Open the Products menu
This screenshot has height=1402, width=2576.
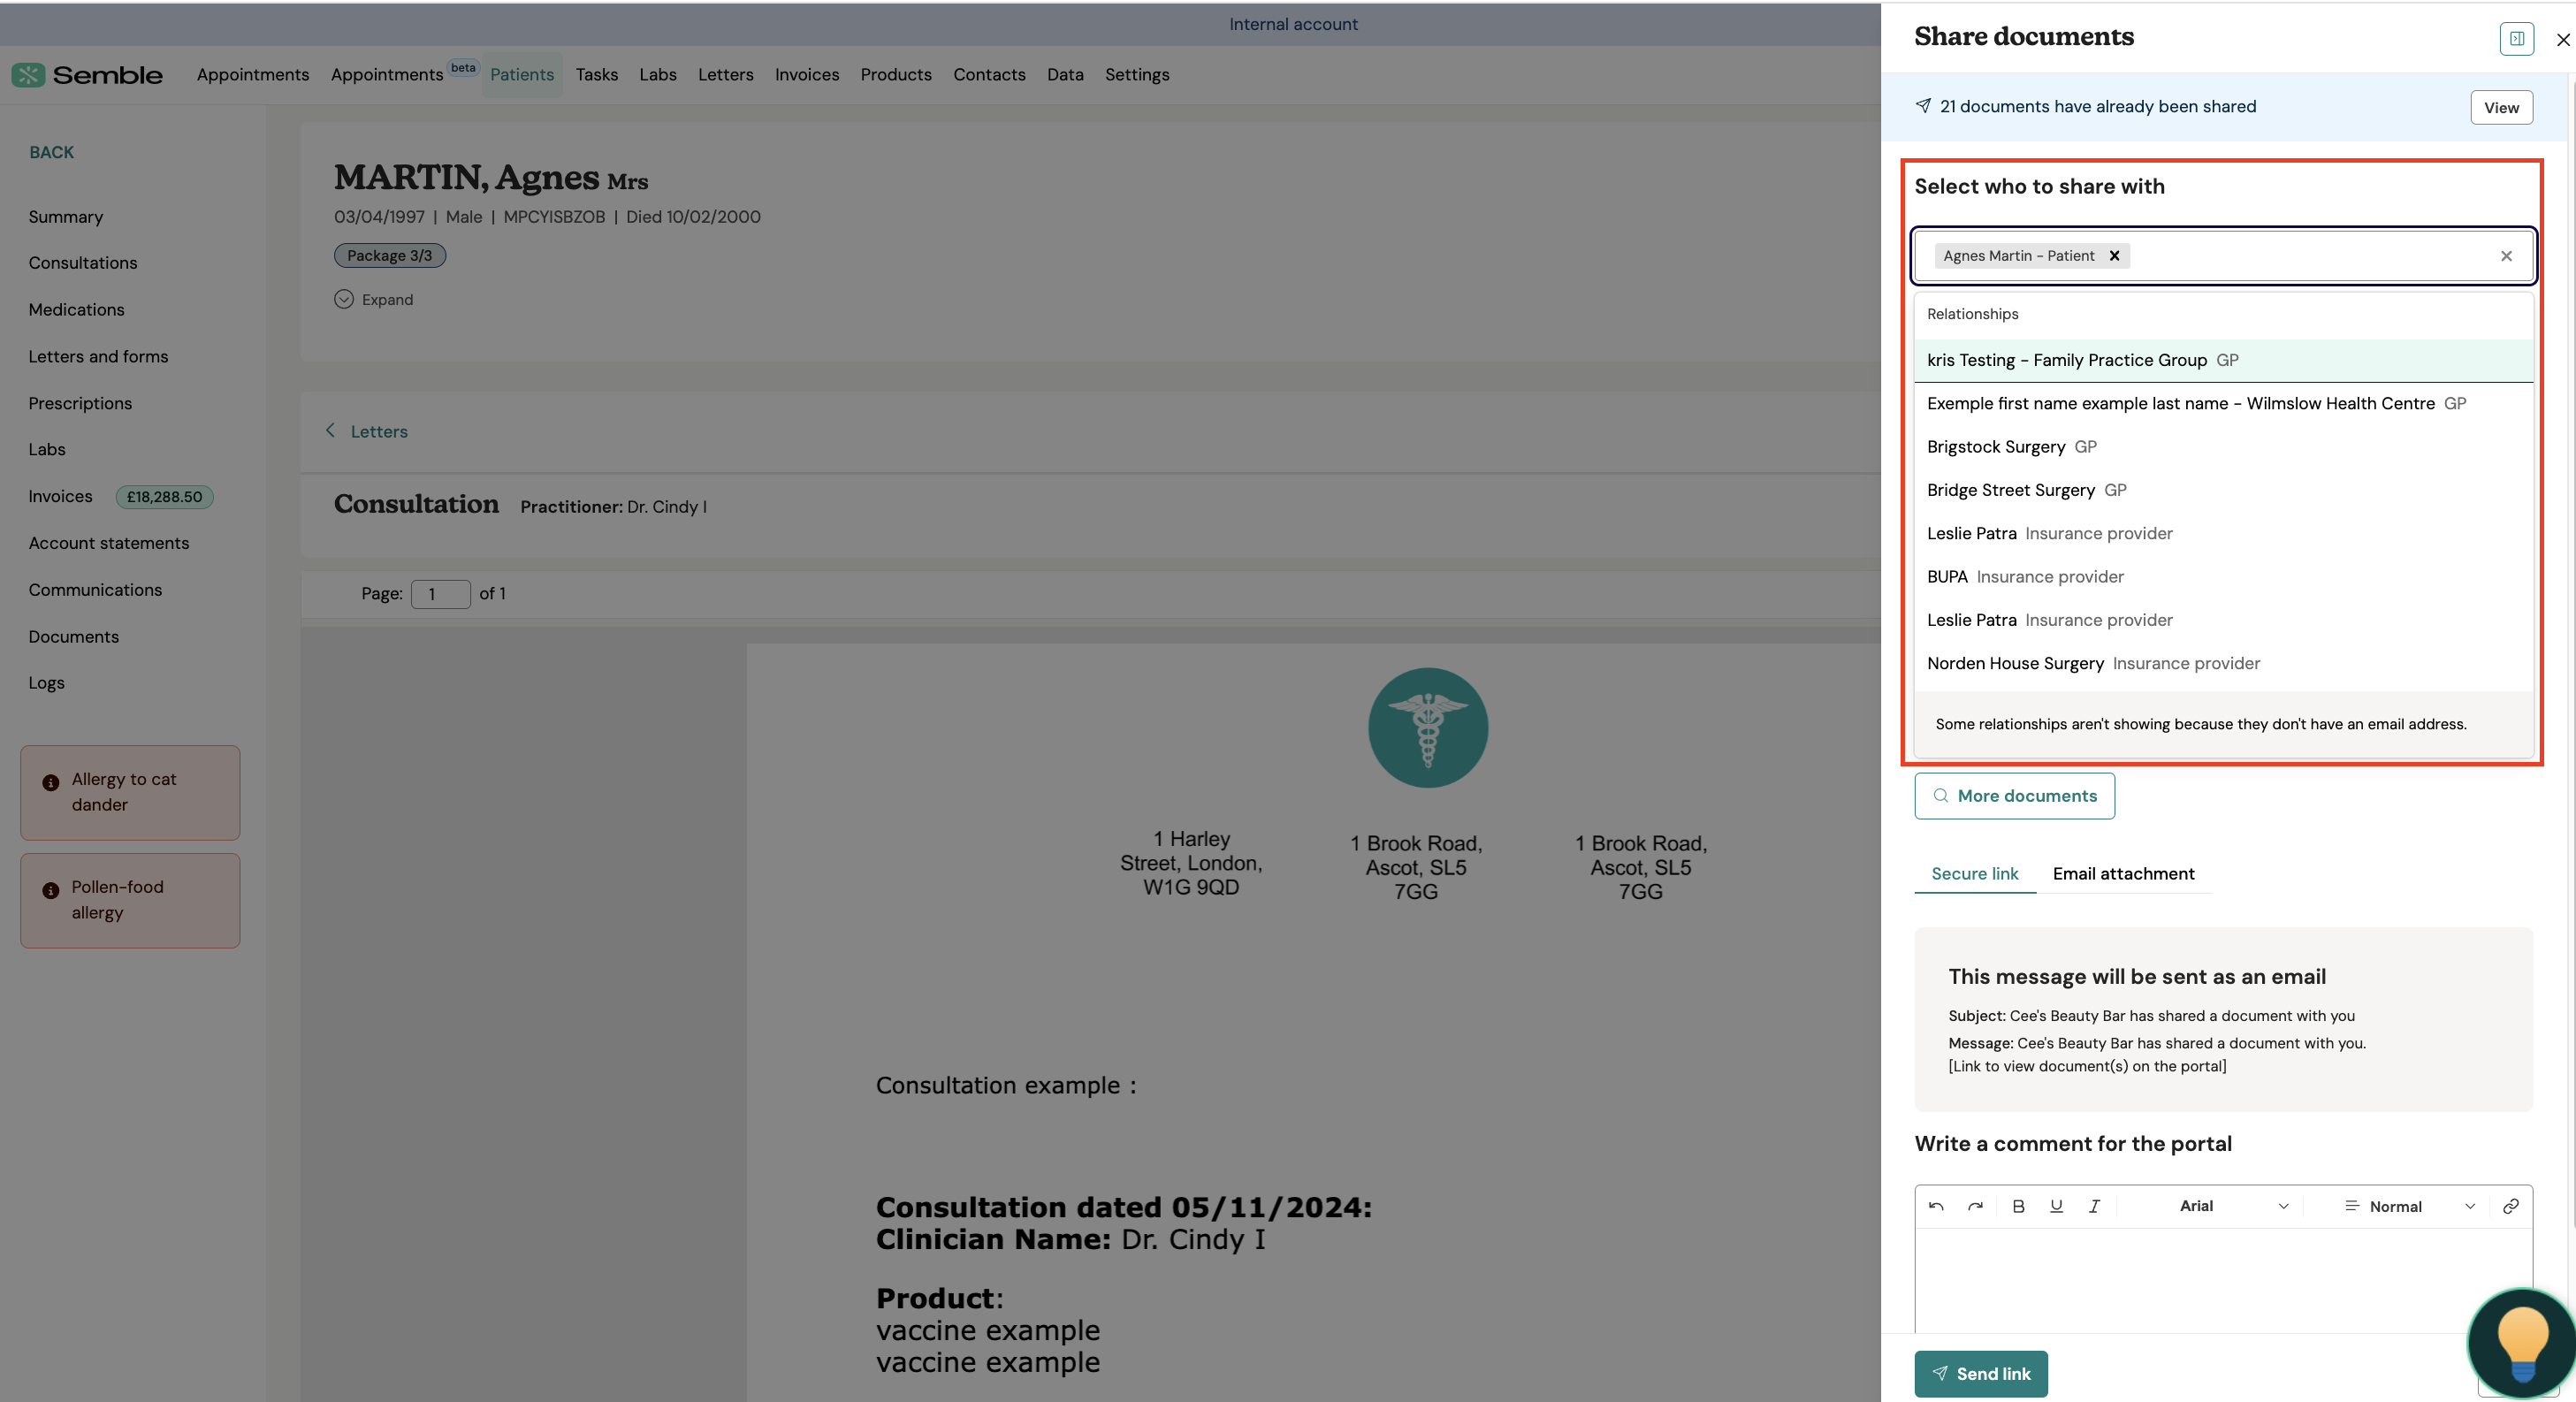pyautogui.click(x=896, y=74)
